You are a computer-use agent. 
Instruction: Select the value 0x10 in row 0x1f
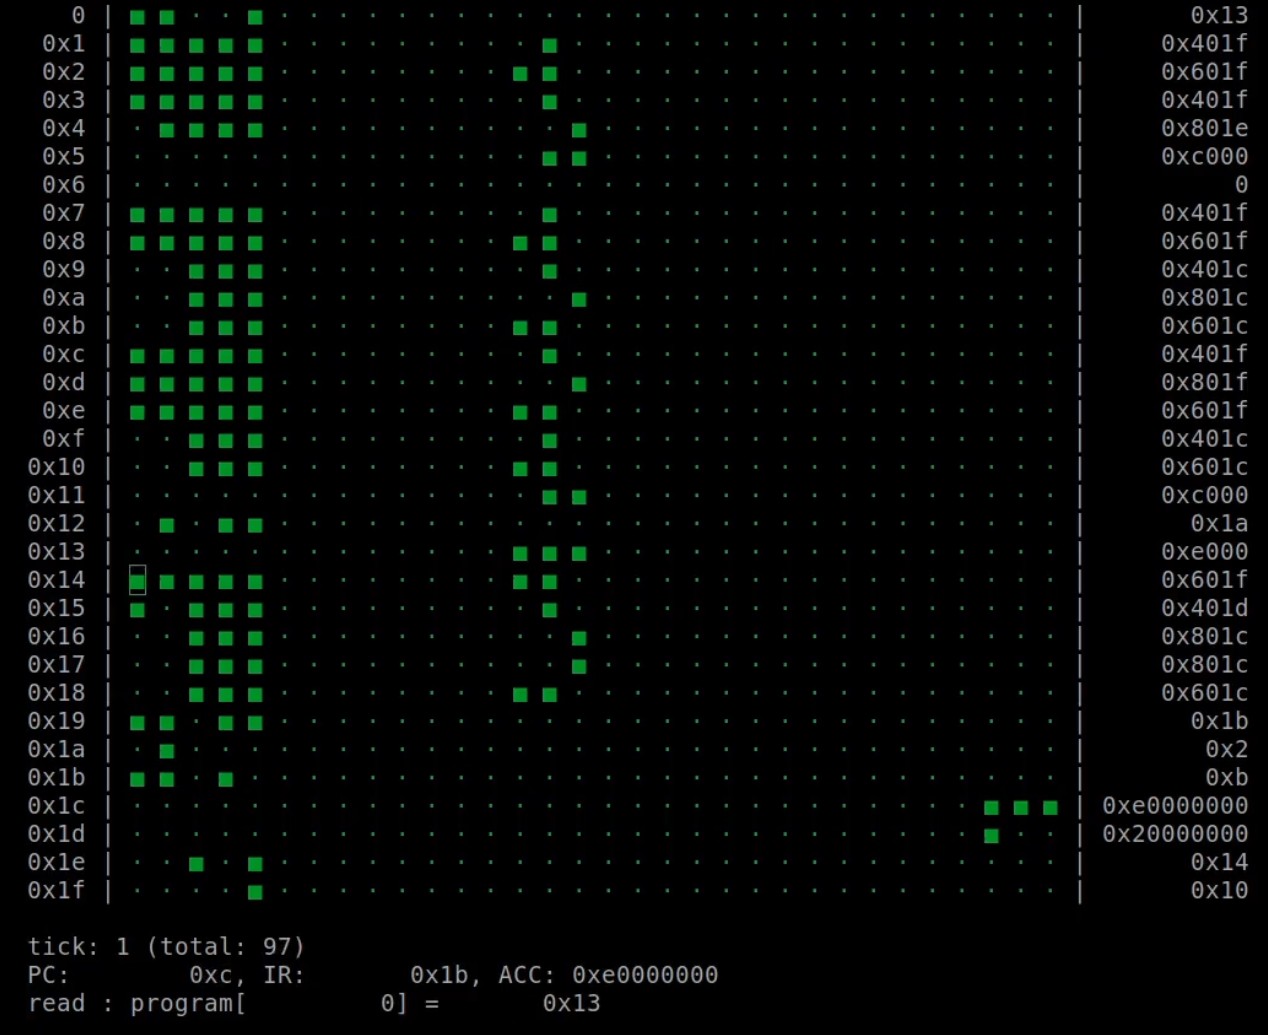click(1219, 890)
